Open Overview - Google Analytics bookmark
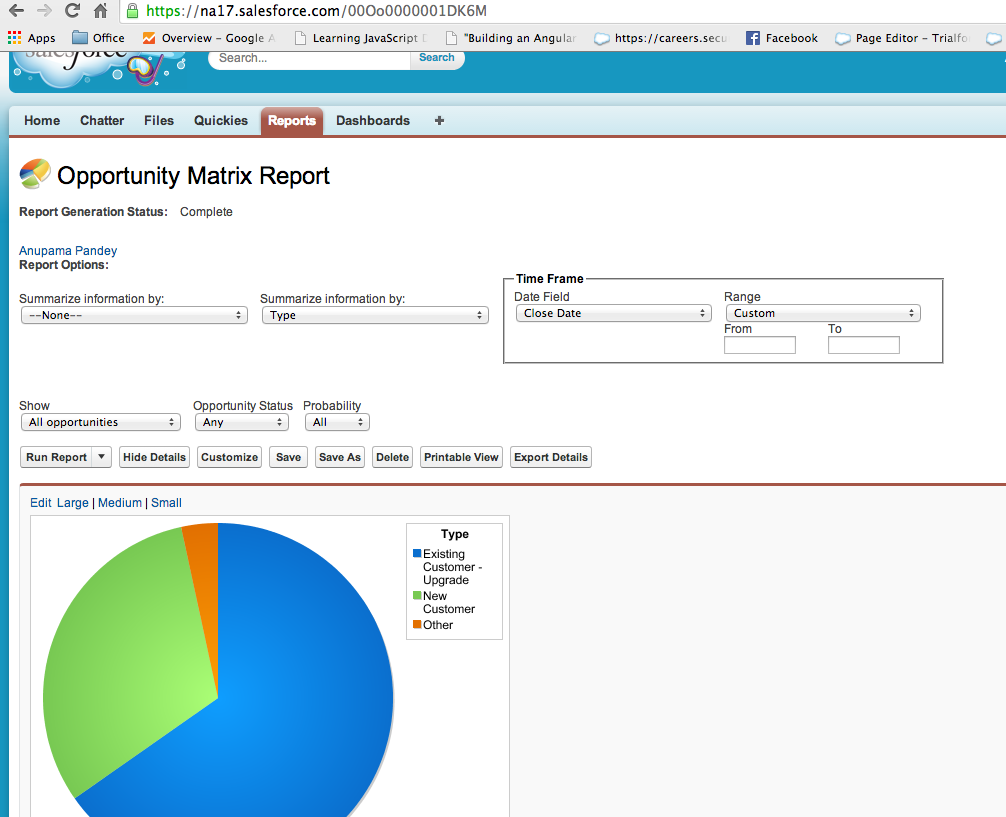Image resolution: width=1006 pixels, height=817 pixels. click(209, 38)
